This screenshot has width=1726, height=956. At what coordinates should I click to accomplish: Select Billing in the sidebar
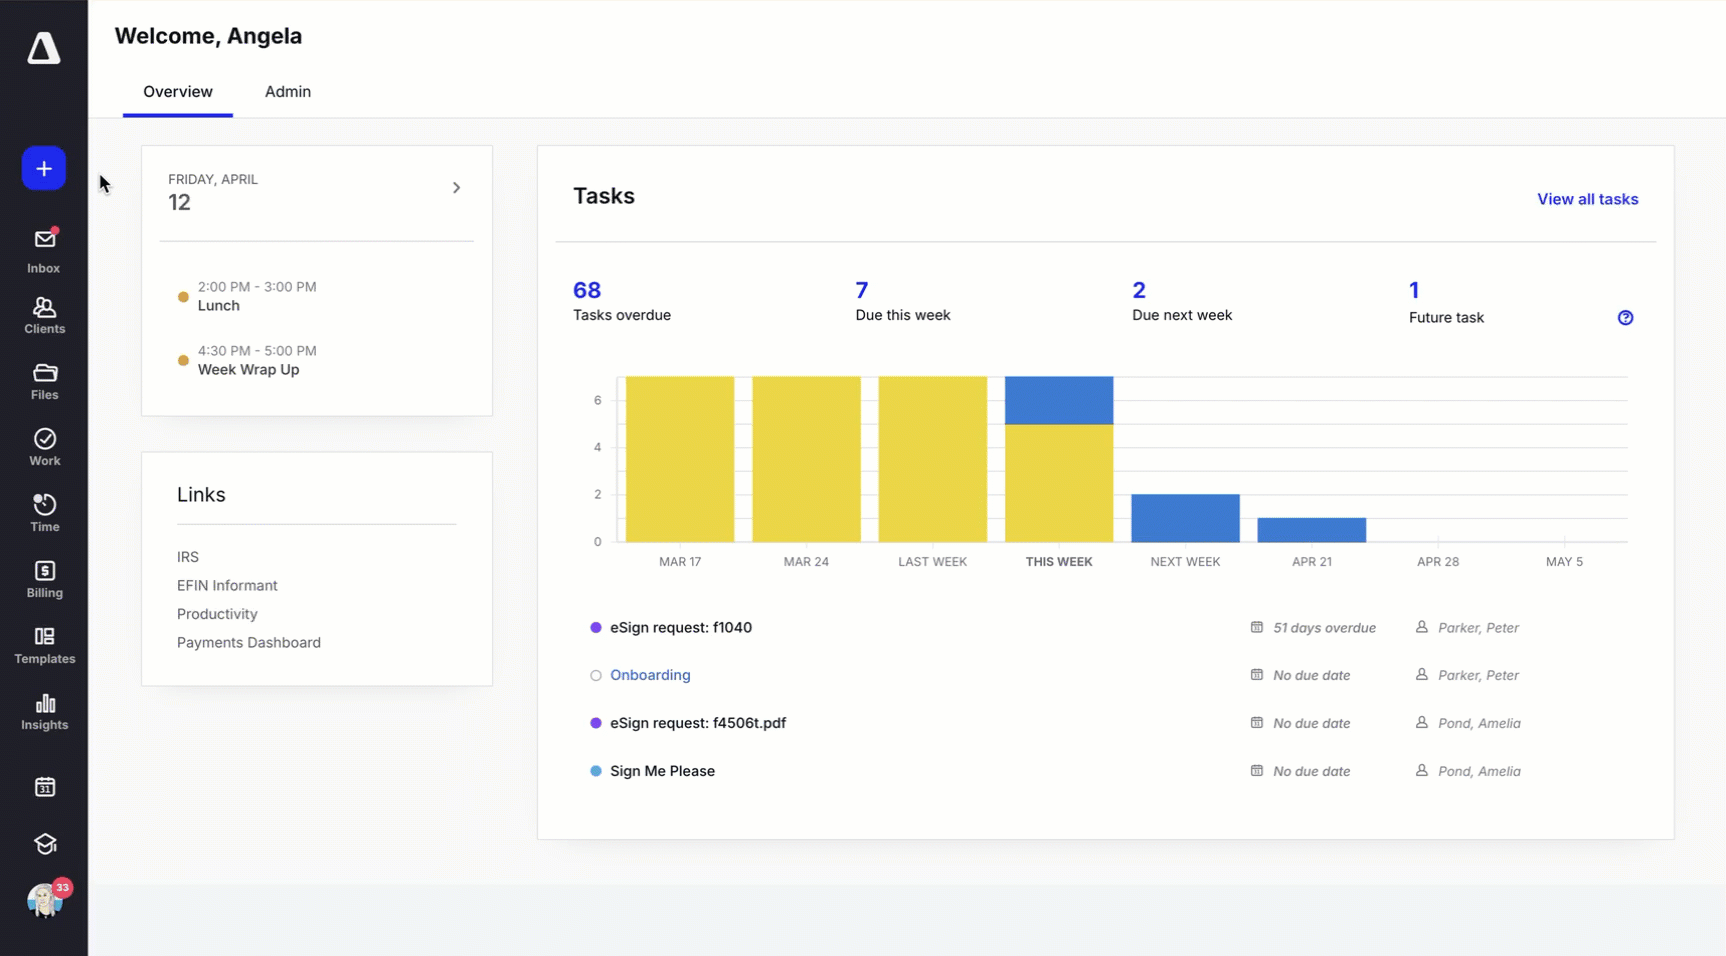44,579
